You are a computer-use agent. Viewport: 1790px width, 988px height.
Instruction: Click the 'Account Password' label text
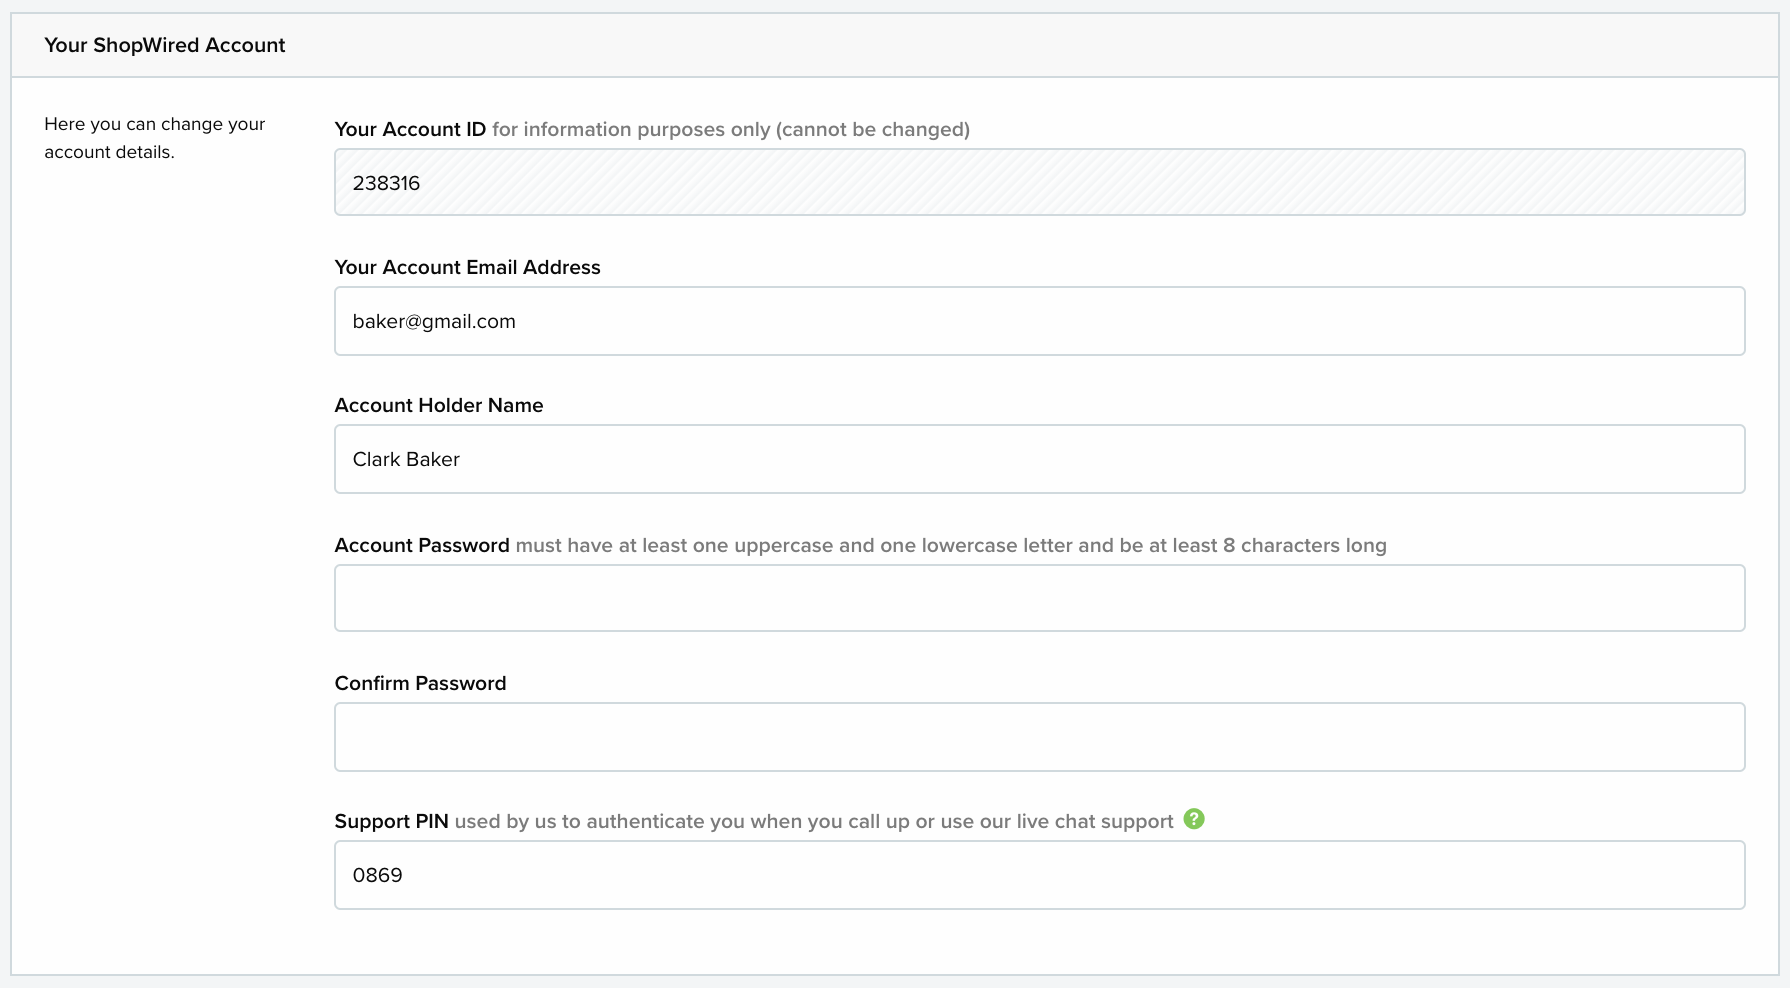pos(422,545)
